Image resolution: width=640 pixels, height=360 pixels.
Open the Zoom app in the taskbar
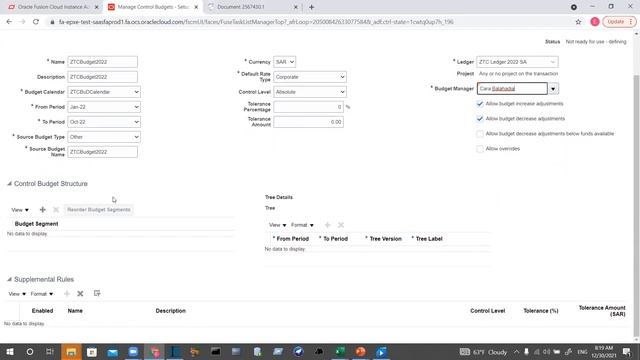133,351
